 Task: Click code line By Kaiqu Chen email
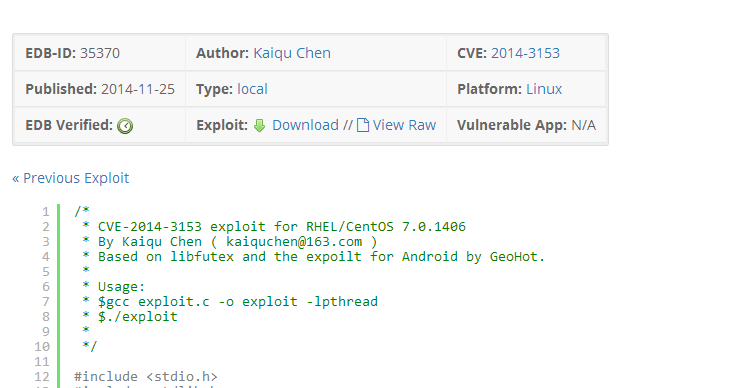[230, 242]
